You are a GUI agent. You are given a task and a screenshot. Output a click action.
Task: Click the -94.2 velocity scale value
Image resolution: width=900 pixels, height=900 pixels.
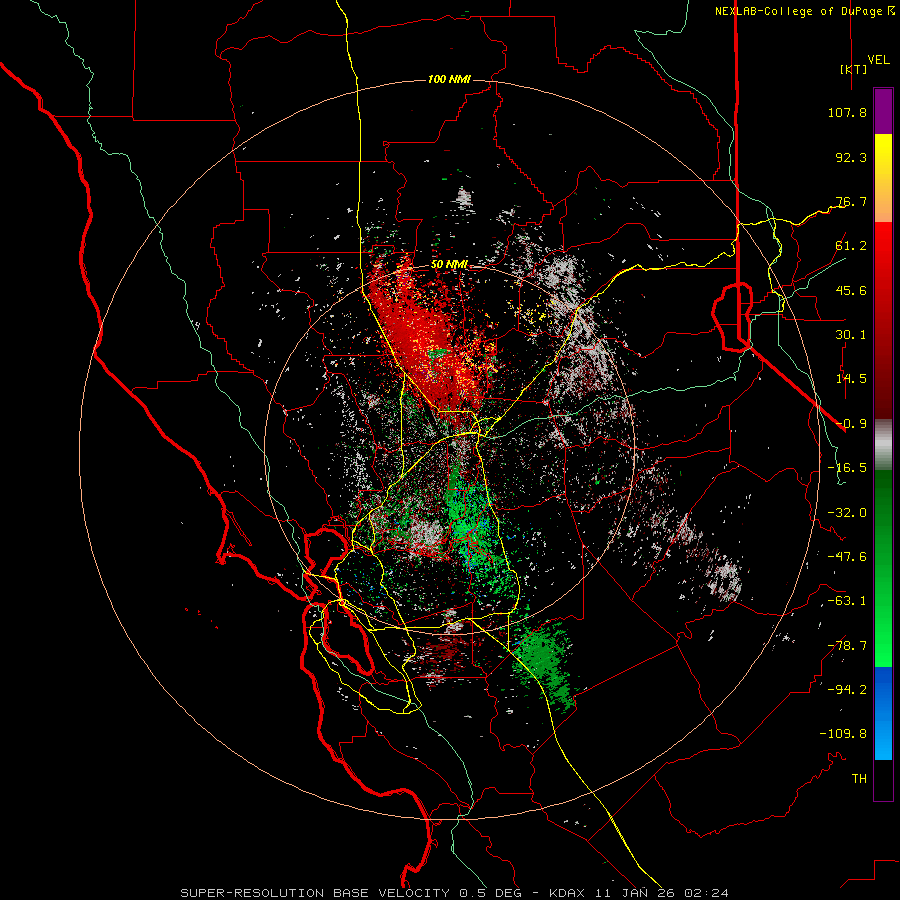pos(847,690)
